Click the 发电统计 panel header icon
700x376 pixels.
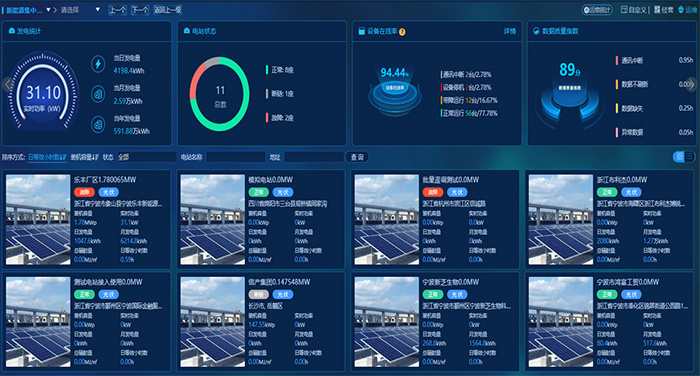[12, 31]
